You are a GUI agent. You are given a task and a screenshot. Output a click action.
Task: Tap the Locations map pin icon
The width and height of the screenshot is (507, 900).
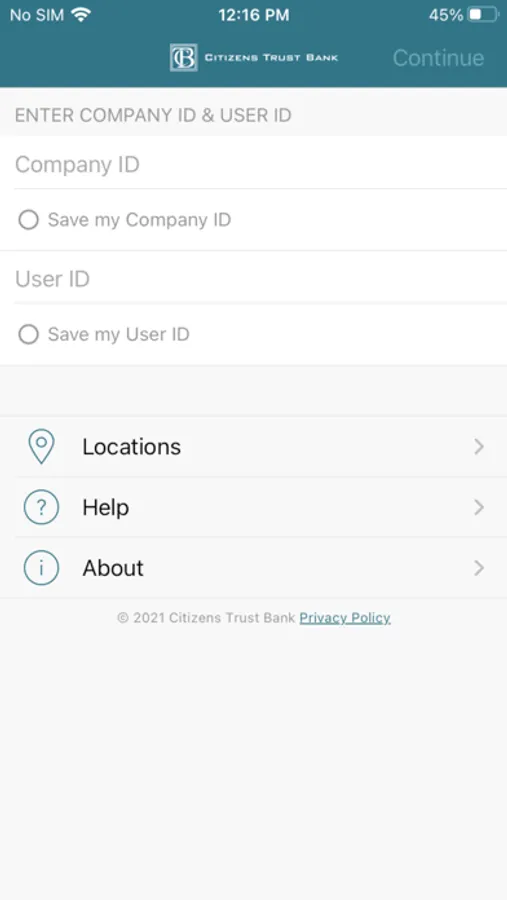point(41,447)
